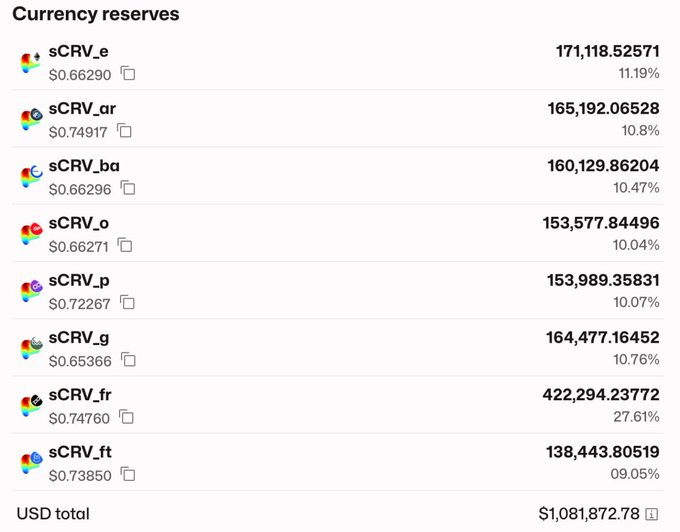
Task: Select the sCRV_g token name
Action: pos(79,337)
